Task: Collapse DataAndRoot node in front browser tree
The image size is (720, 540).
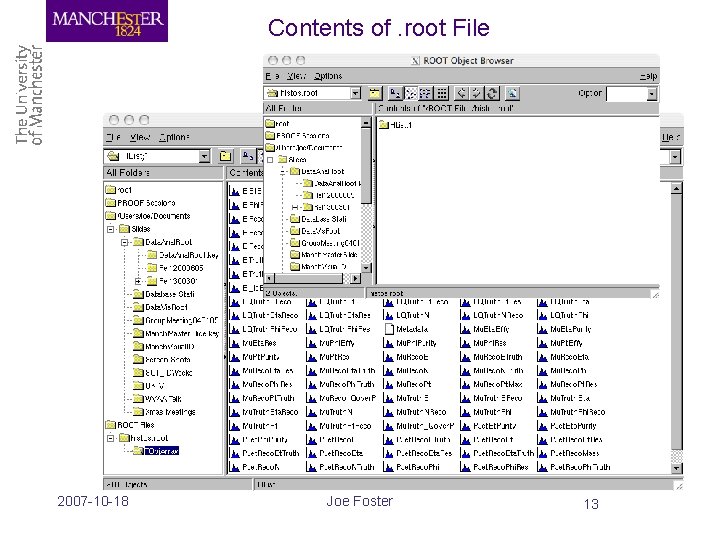Action: click(284, 171)
